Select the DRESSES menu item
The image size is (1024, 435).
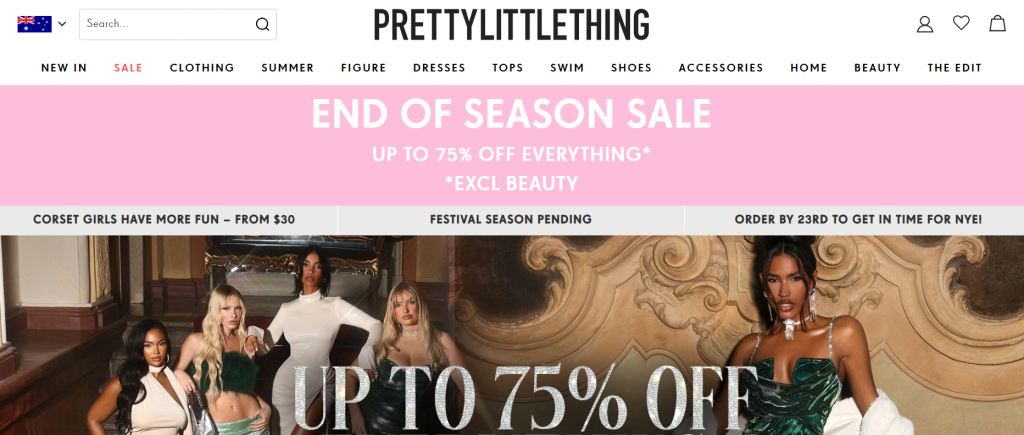439,68
